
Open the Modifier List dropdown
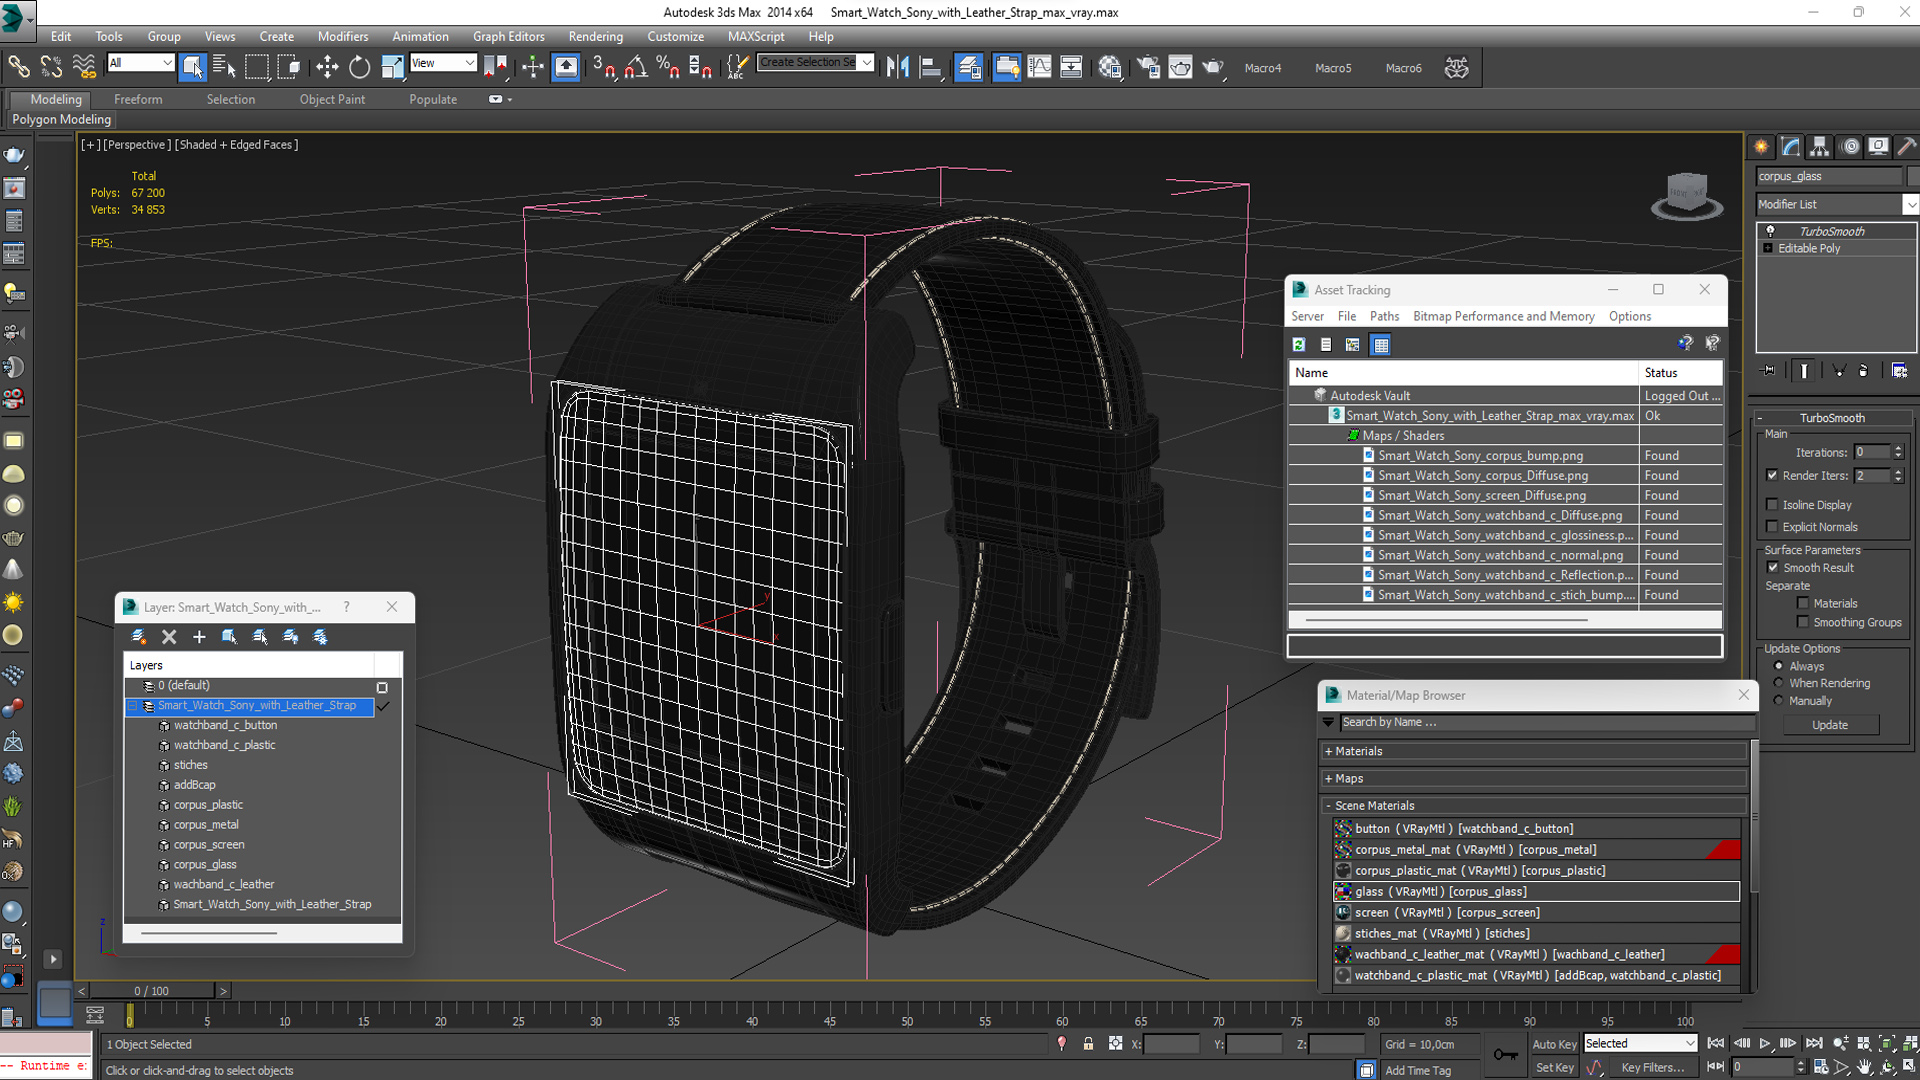1837,204
